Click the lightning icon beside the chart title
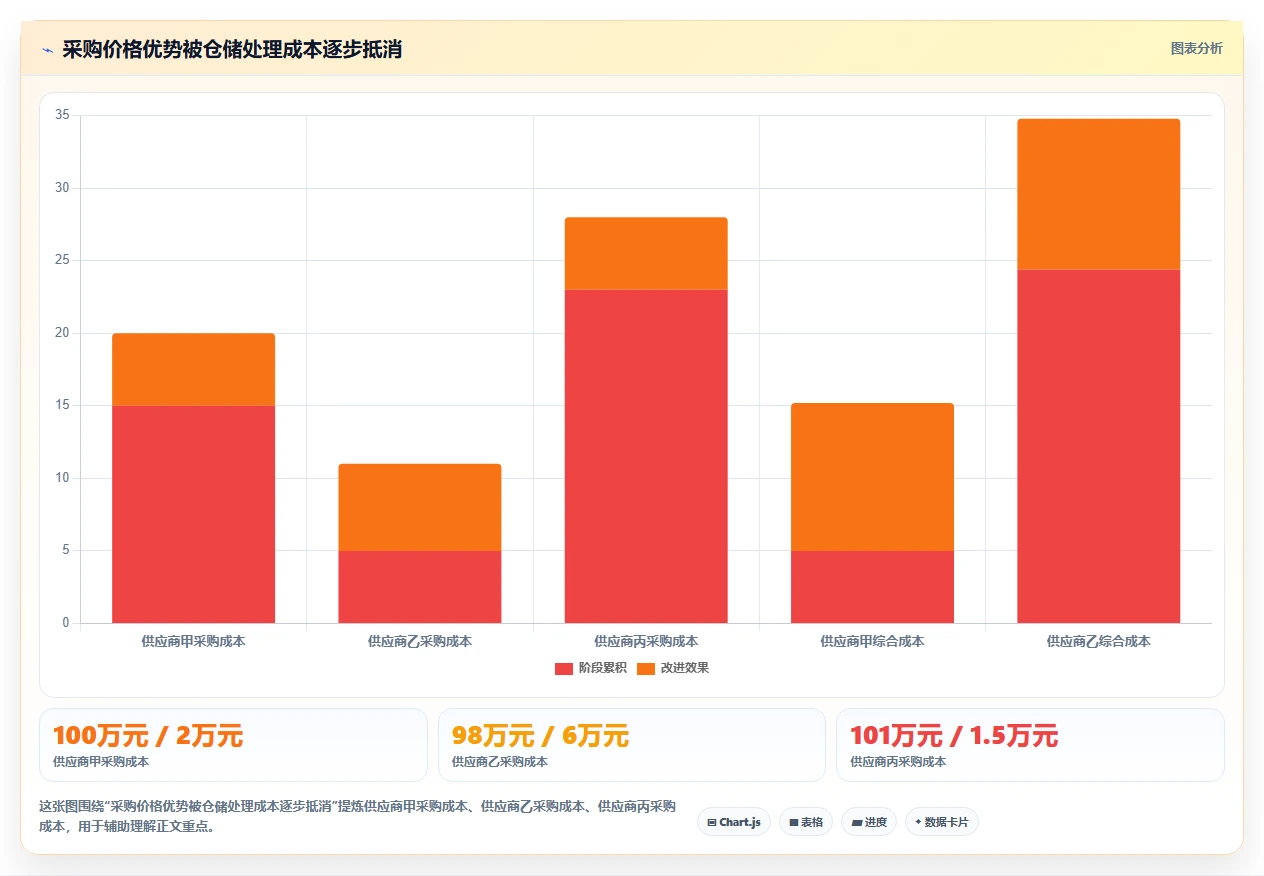The width and height of the screenshot is (1264, 876). click(x=48, y=49)
